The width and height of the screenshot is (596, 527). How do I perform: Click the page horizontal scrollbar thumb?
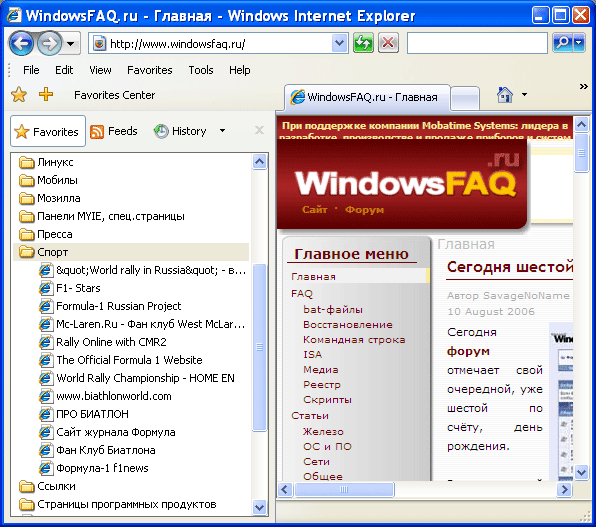tap(344, 489)
